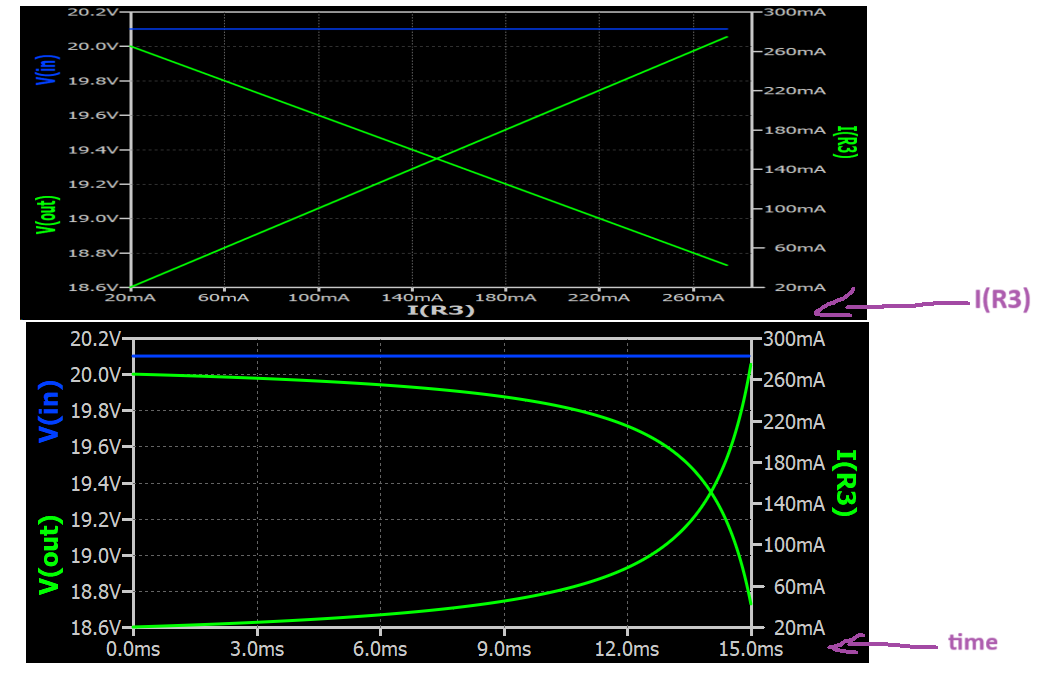Click the 12.0ms tick on the time axis
The image size is (1053, 680).
pyautogui.click(x=627, y=649)
